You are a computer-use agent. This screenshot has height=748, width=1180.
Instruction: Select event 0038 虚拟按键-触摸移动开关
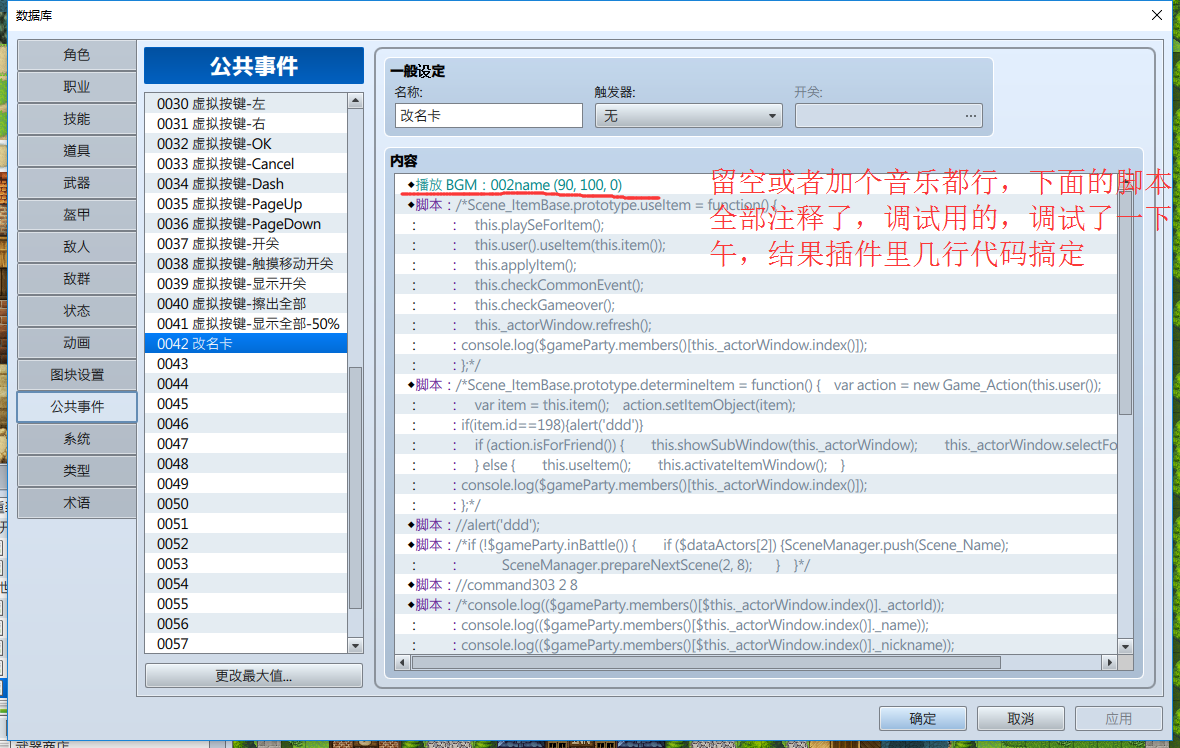tap(246, 263)
